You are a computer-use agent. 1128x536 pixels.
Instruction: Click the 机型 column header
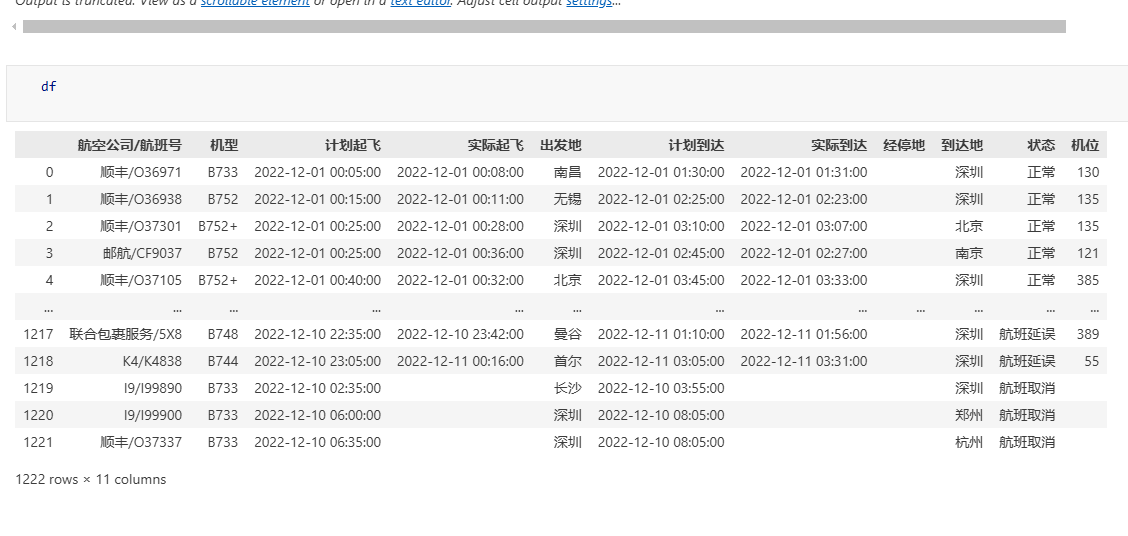224,145
